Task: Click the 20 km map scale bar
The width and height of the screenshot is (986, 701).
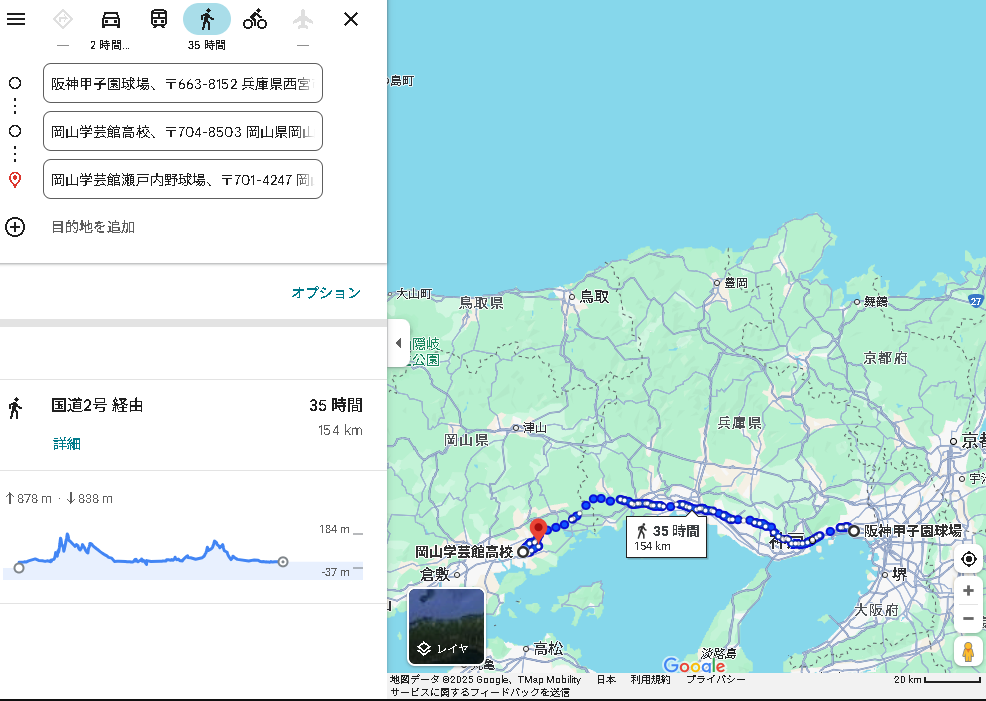Action: pyautogui.click(x=937, y=680)
